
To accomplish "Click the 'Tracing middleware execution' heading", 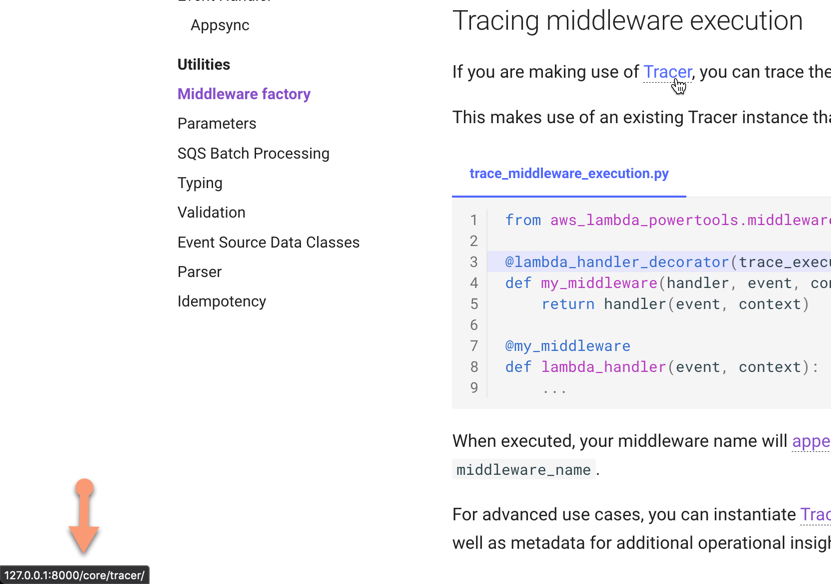I will (x=627, y=21).
